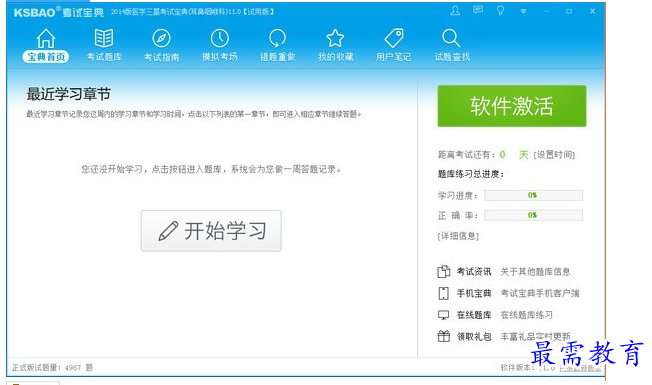This screenshot has height=385, width=652.
Task: Click the 学习进度 progress bar
Action: click(533, 195)
